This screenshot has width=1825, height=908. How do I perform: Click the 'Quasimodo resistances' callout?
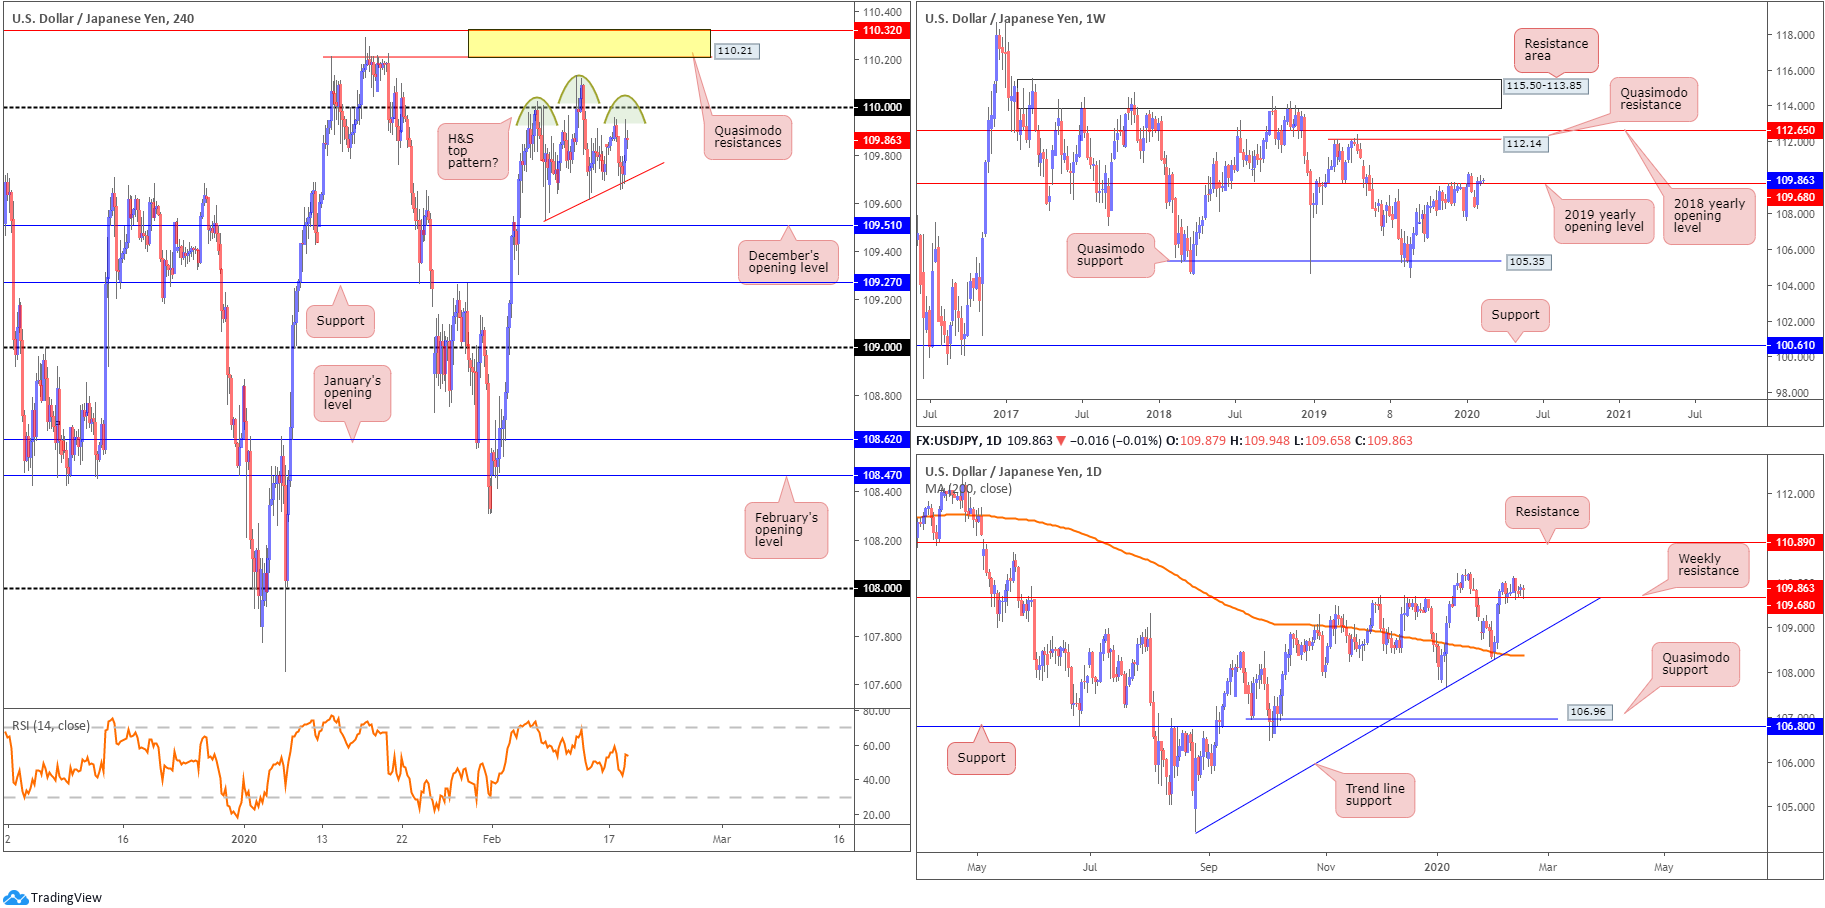click(748, 137)
